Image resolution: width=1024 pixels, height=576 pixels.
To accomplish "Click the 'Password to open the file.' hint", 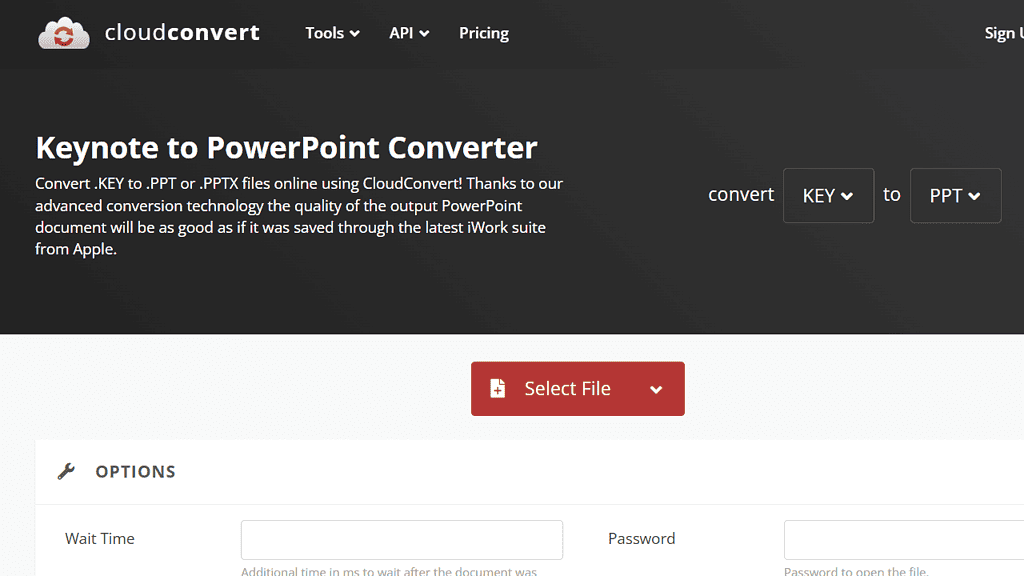I will pos(856,571).
